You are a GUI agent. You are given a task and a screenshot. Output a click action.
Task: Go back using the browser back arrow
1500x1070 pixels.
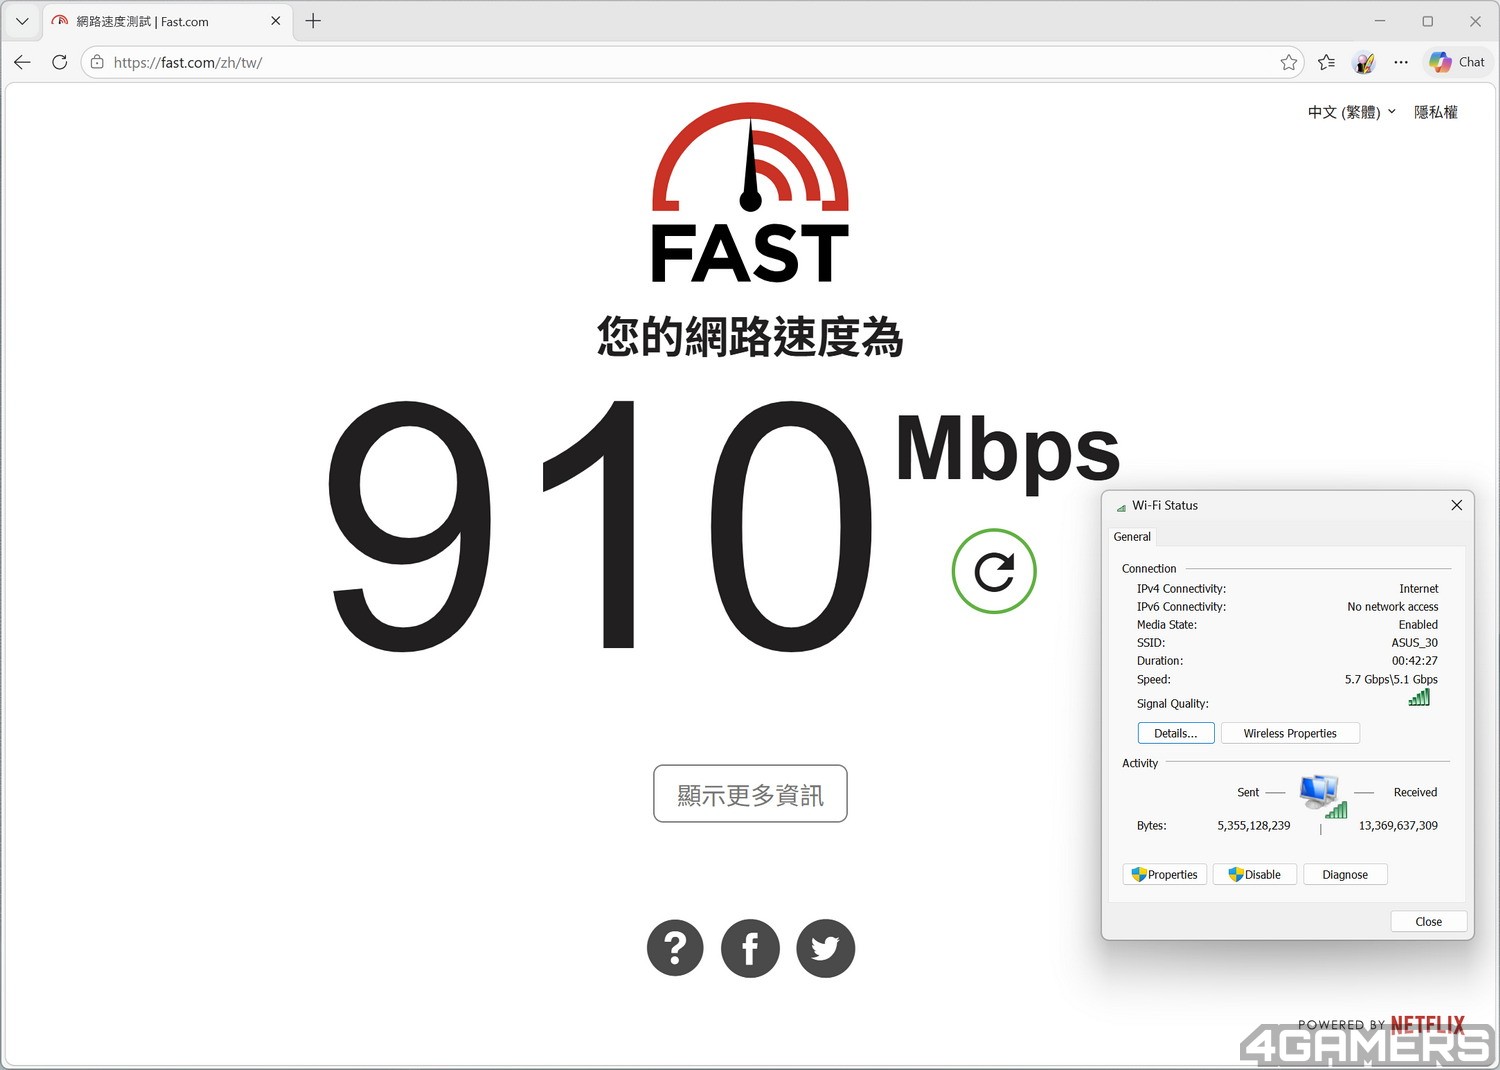pyautogui.click(x=23, y=62)
